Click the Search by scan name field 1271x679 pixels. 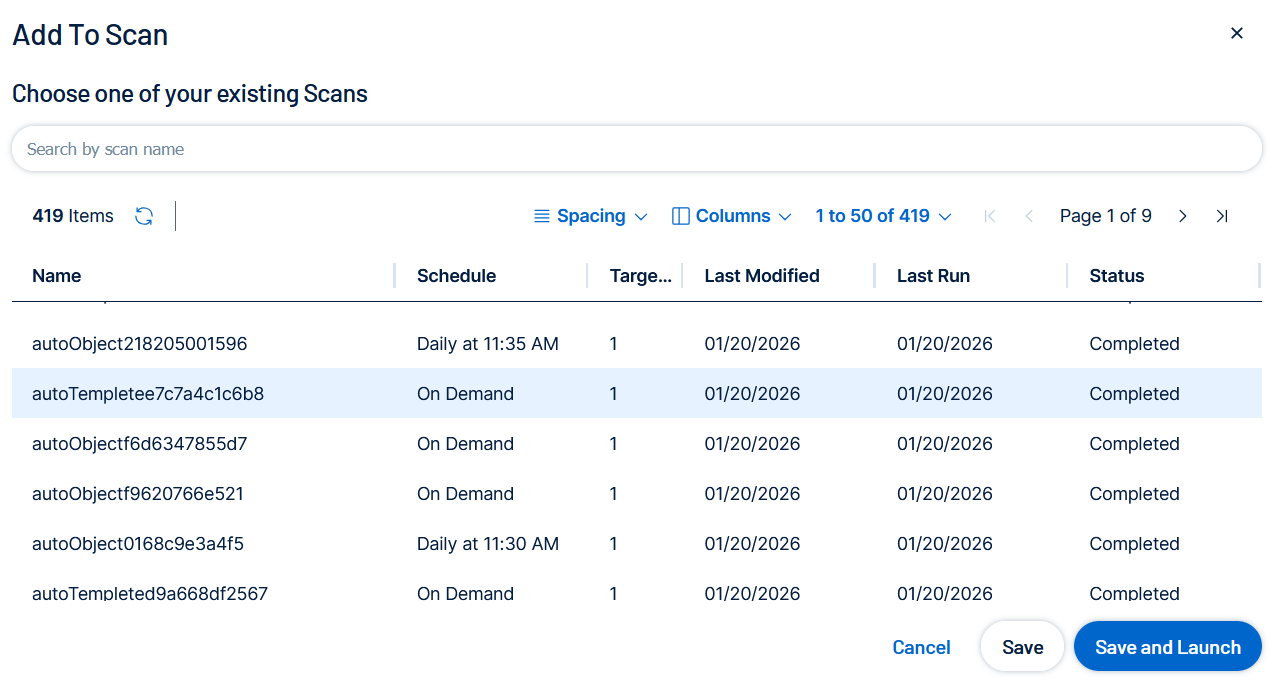[x=636, y=149]
